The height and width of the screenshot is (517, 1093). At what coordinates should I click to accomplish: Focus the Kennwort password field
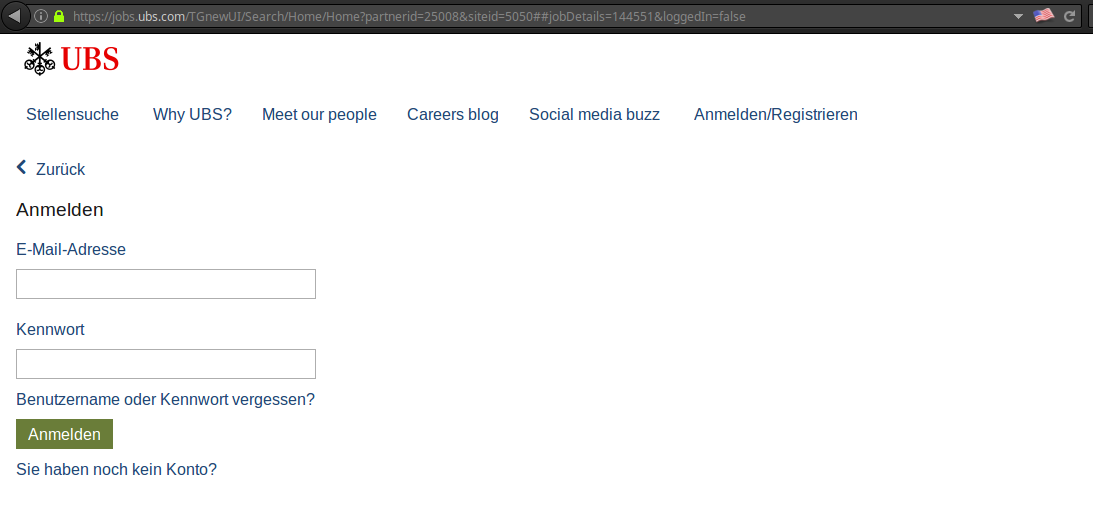click(166, 364)
